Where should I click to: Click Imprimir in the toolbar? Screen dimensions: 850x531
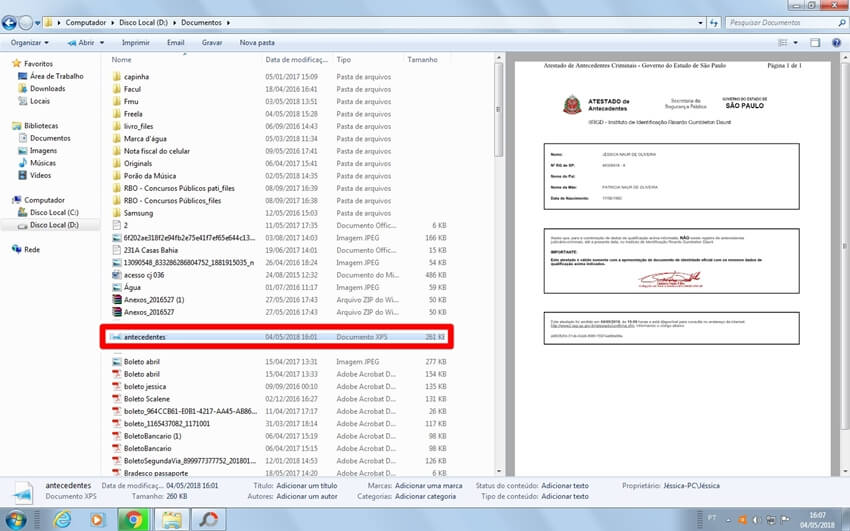[x=135, y=43]
